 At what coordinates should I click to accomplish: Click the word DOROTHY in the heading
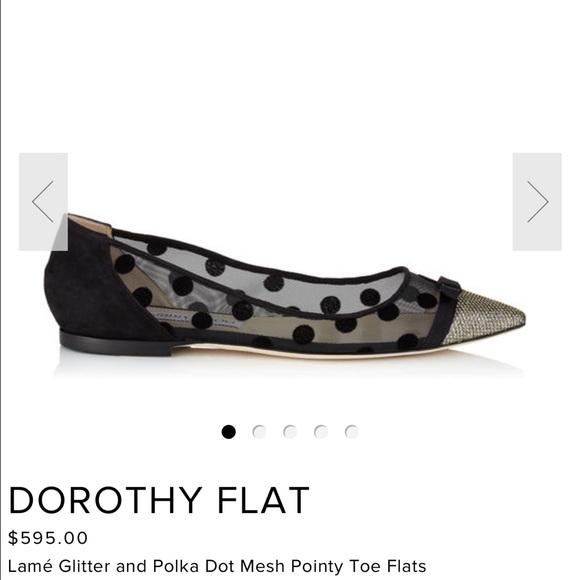point(105,500)
